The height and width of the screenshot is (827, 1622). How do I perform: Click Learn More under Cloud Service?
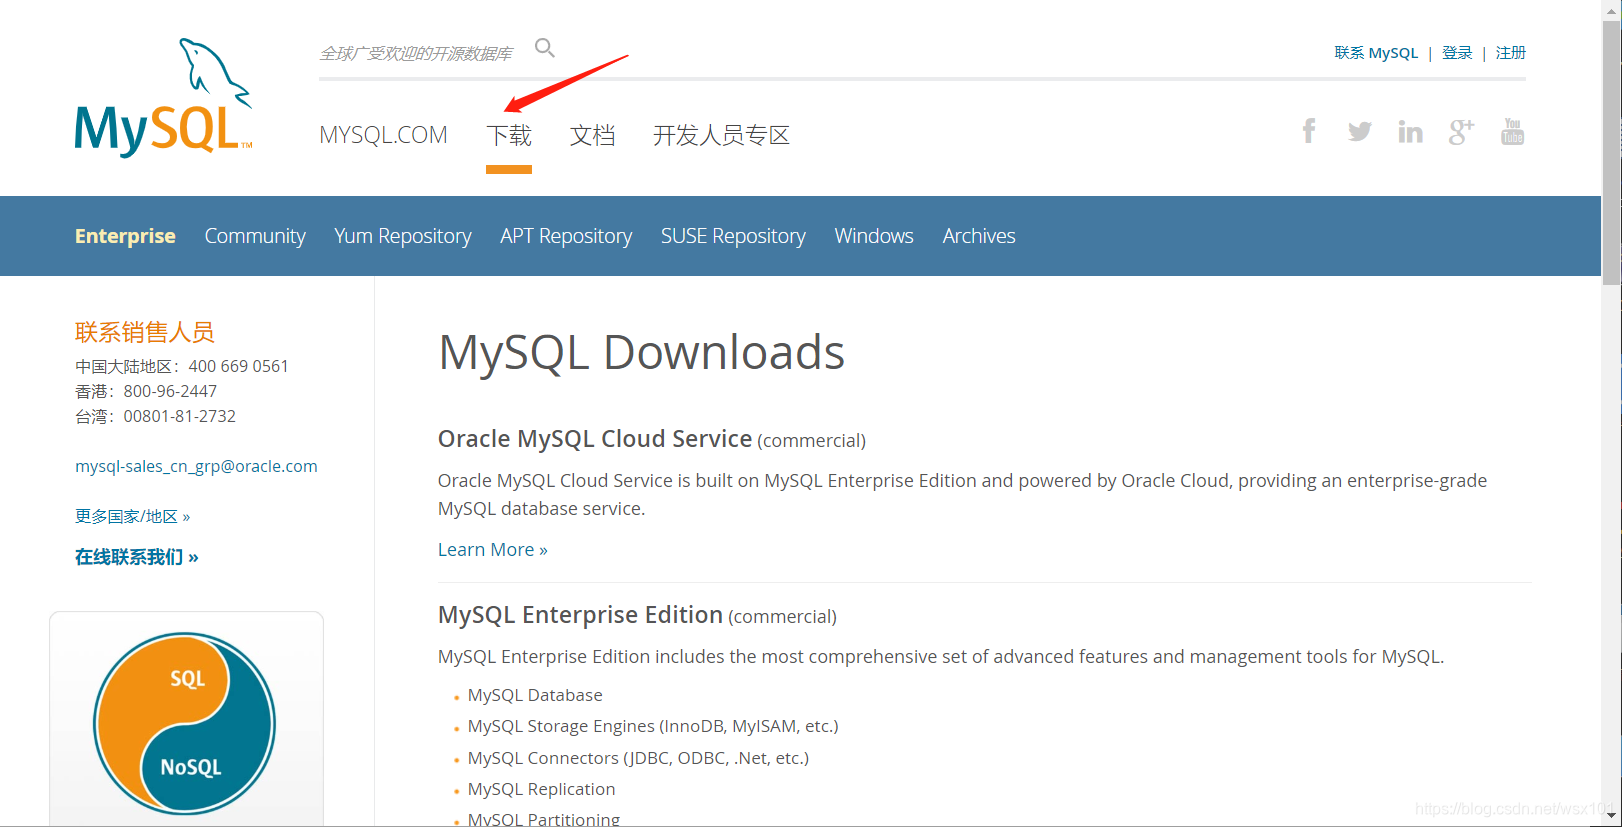click(493, 549)
